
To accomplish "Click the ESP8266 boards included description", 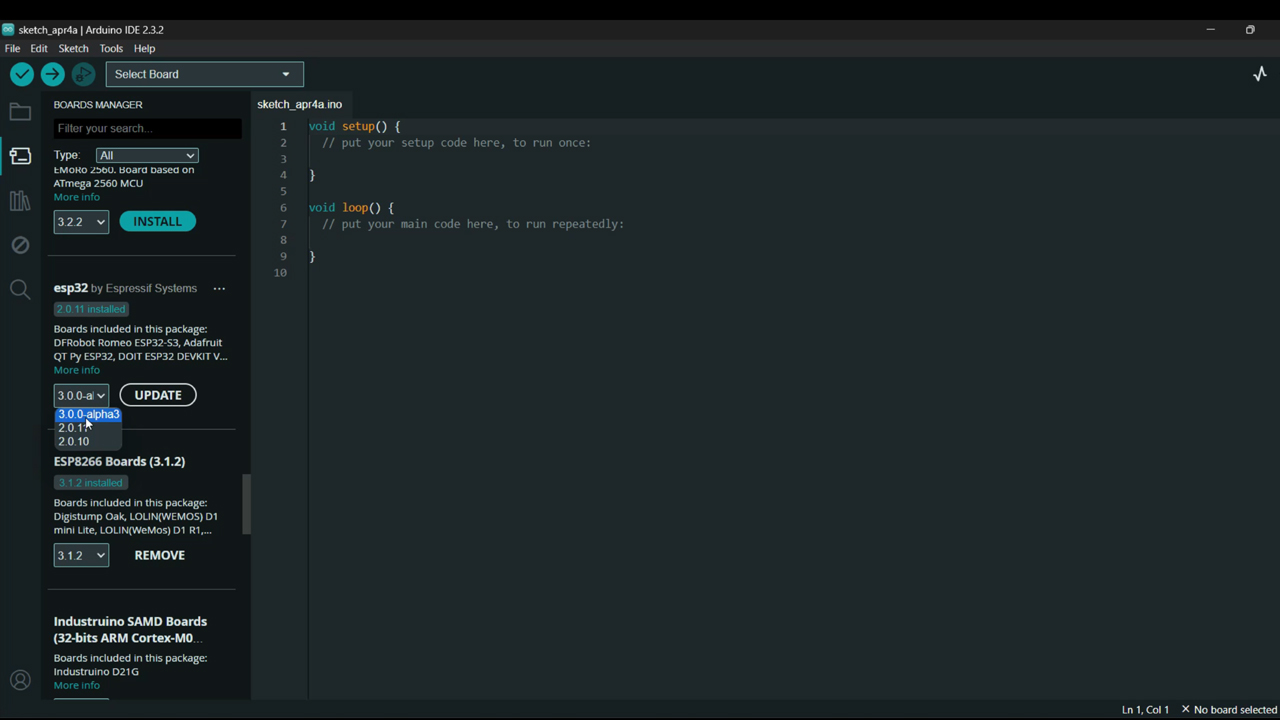I will coord(136,516).
